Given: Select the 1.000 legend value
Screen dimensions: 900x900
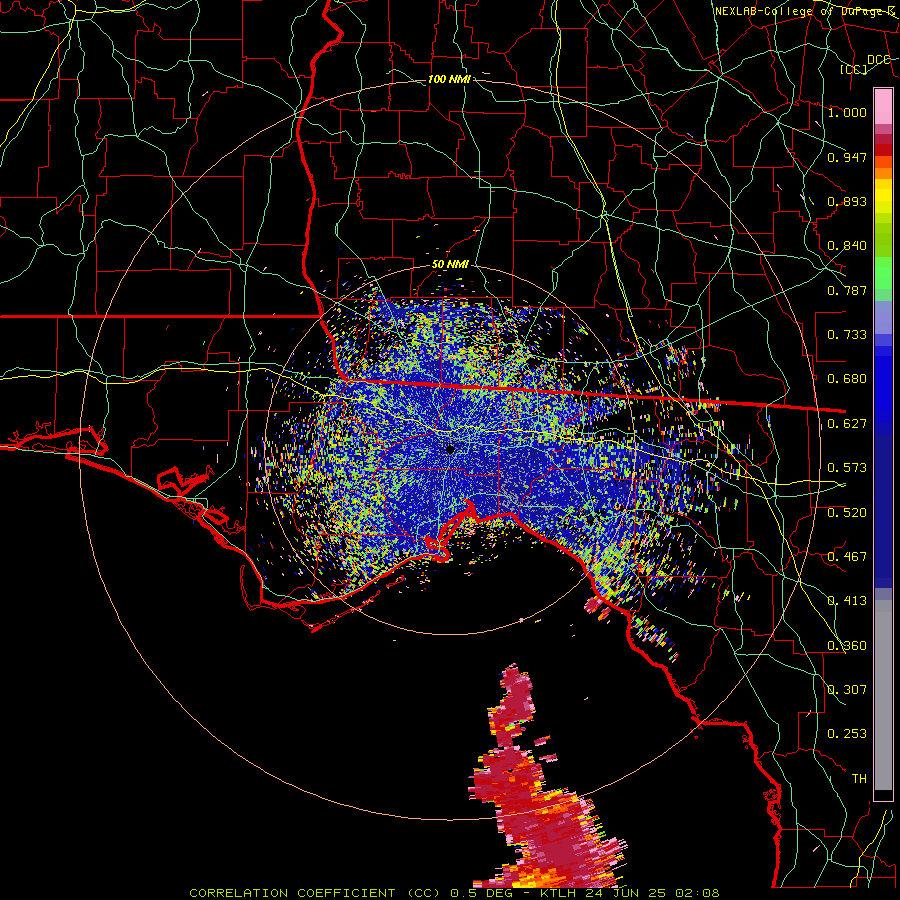Looking at the screenshot, I should [x=847, y=112].
